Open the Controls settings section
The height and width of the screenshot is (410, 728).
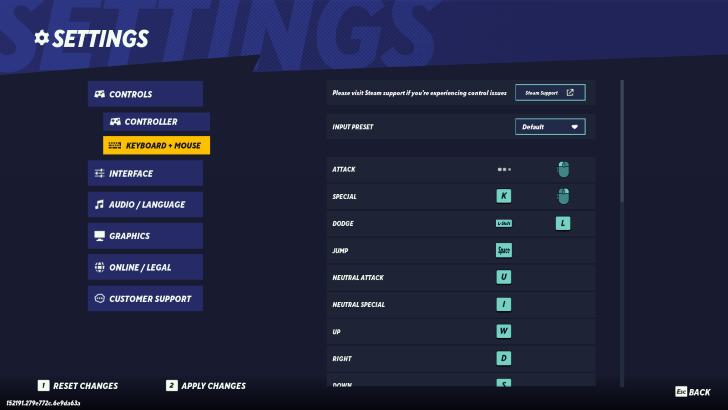pos(145,94)
